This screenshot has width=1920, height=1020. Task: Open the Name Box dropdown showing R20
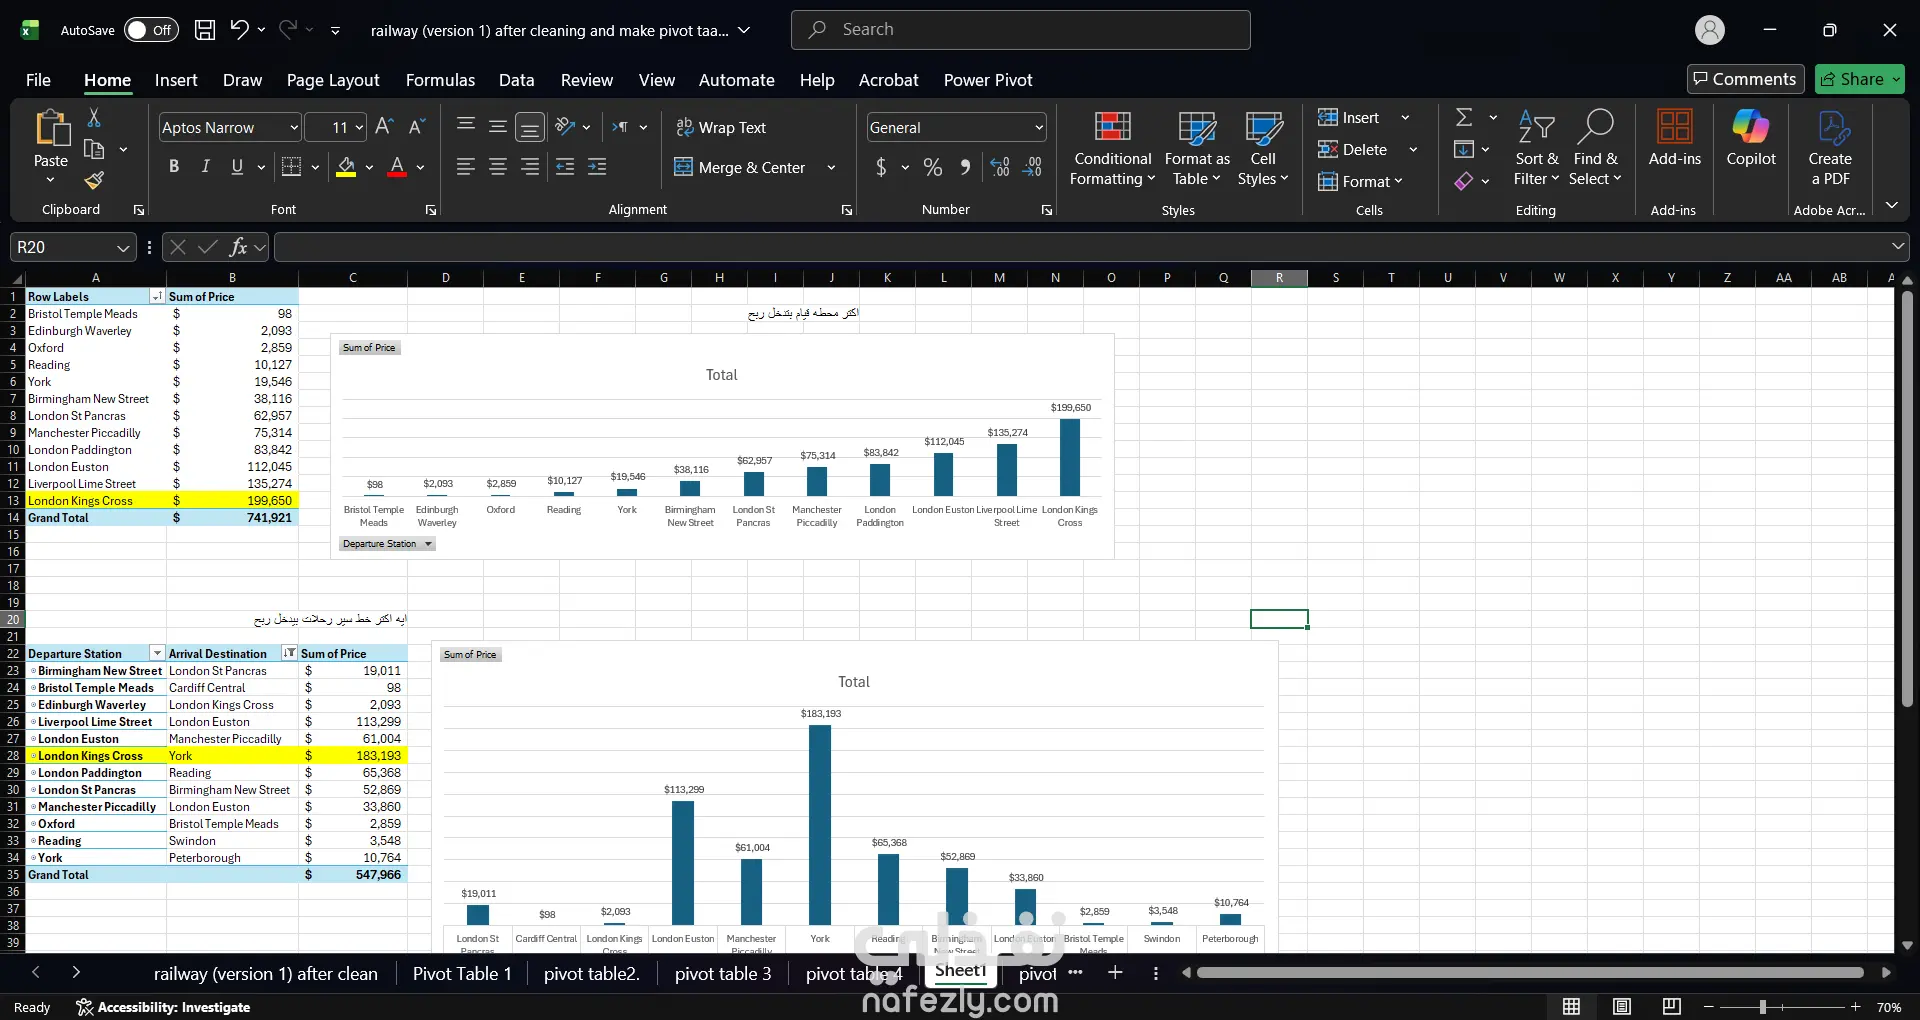tap(123, 248)
